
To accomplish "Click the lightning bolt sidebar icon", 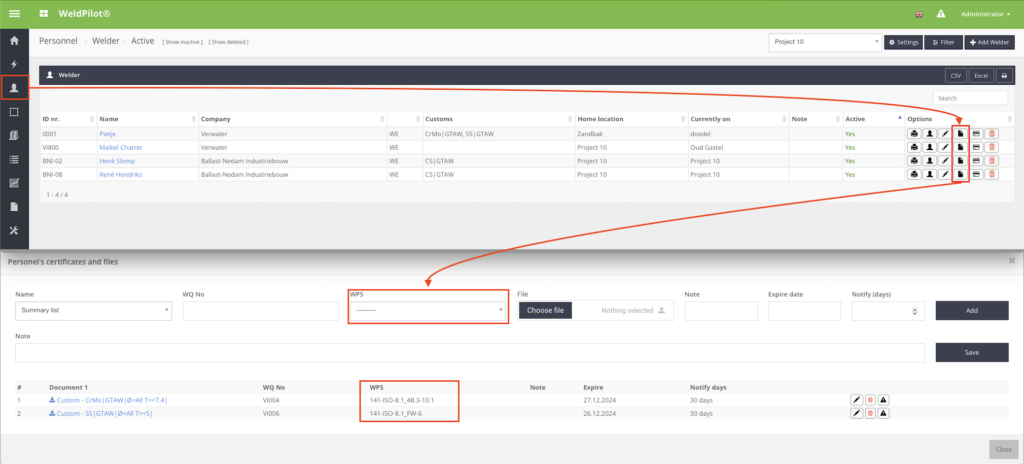I will pyautogui.click(x=14, y=64).
